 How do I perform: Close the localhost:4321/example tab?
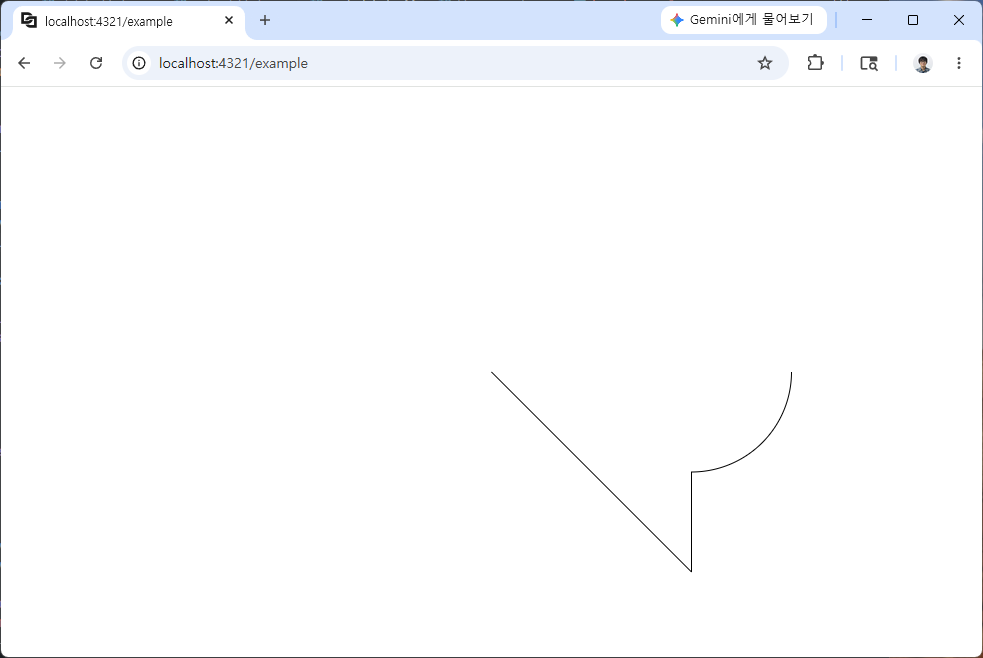(x=229, y=20)
